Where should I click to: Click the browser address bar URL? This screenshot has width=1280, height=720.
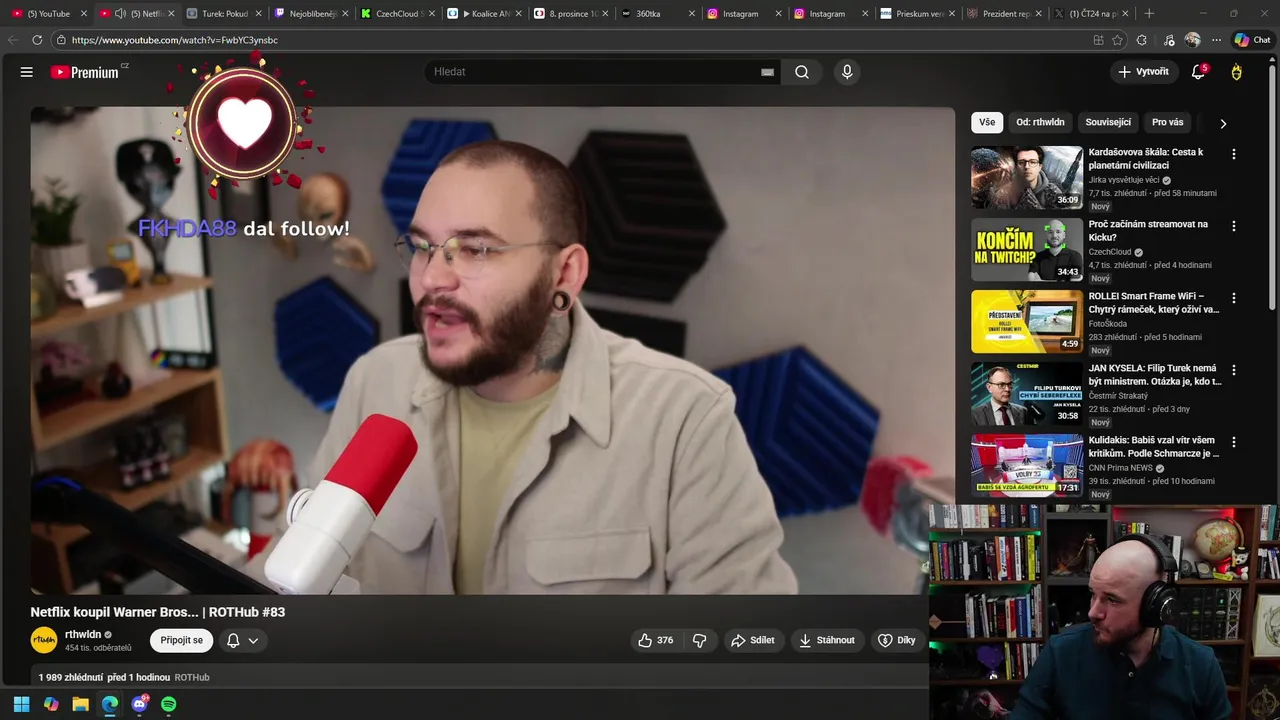pos(174,40)
